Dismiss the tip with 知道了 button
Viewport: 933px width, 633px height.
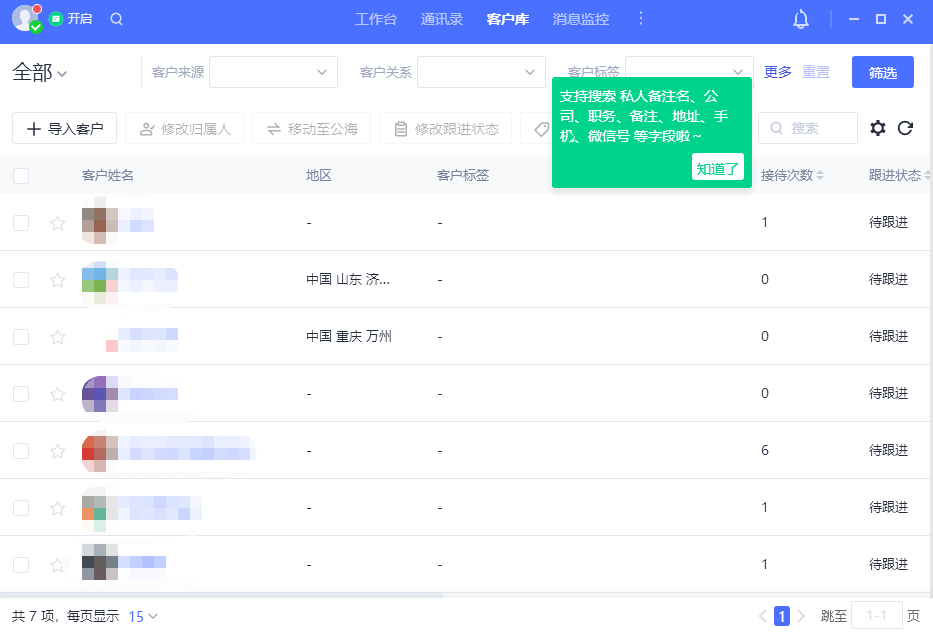(x=718, y=168)
